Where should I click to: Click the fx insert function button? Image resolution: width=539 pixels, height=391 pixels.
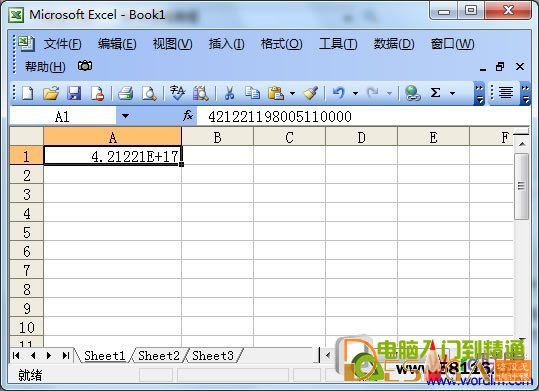(188, 116)
